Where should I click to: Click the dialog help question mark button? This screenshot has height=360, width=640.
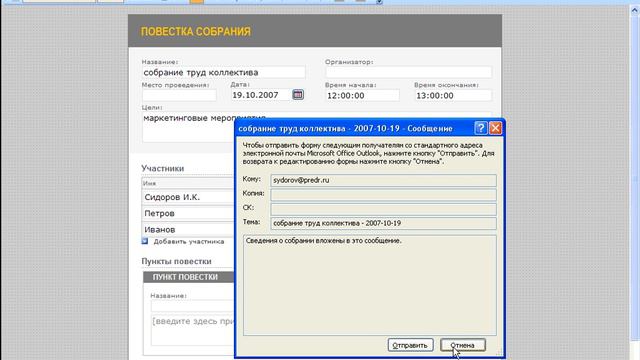click(x=481, y=128)
